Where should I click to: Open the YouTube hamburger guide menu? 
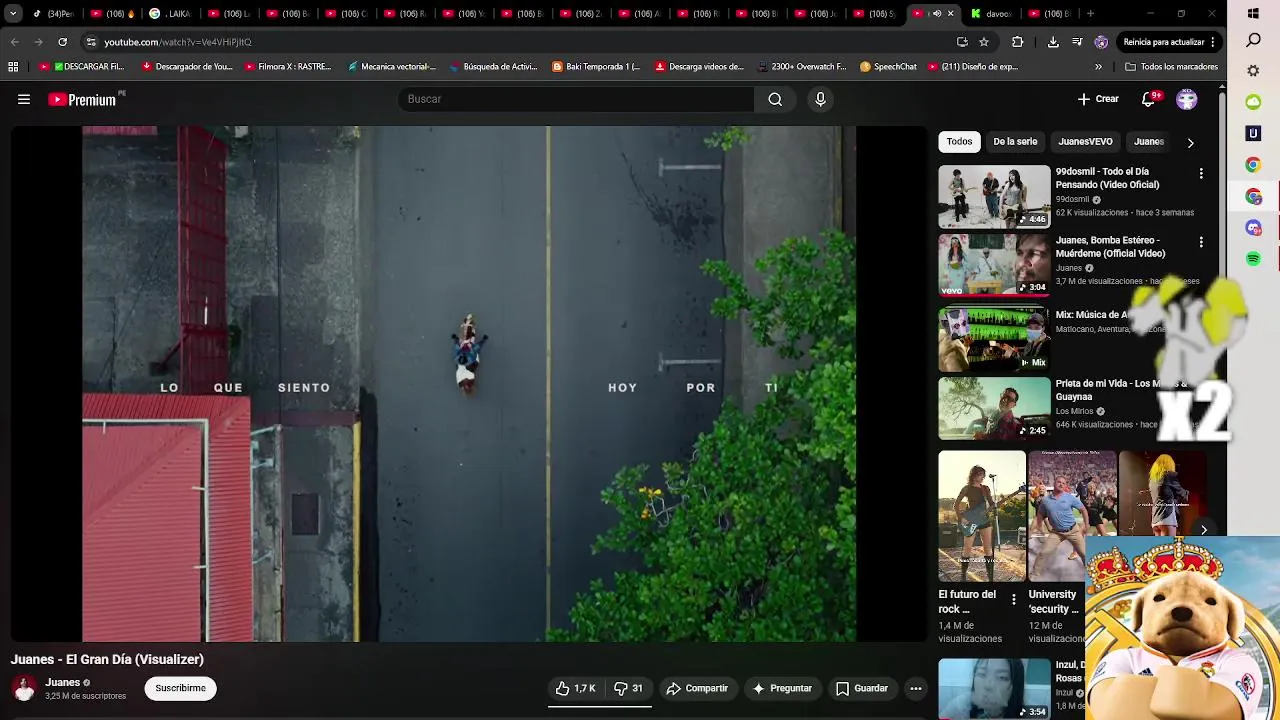24,99
